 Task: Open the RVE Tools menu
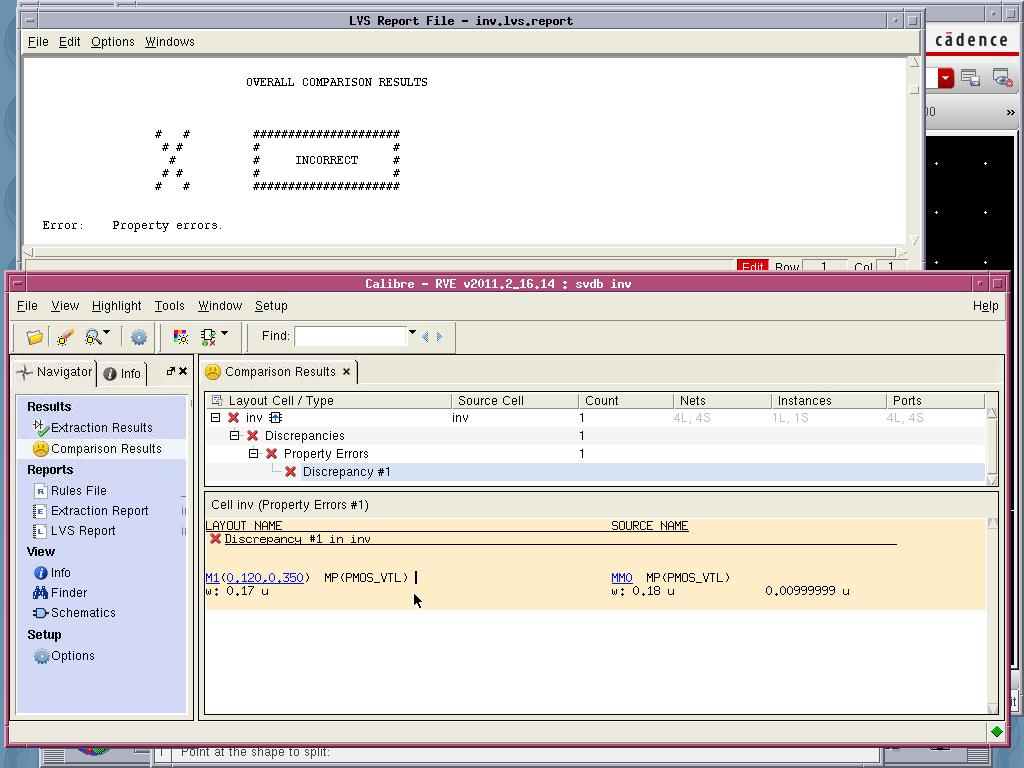pos(169,306)
